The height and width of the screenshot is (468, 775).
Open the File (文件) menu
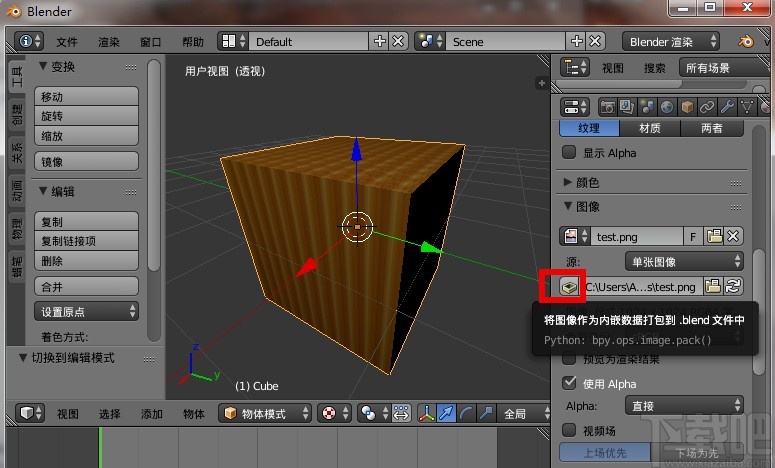point(67,42)
